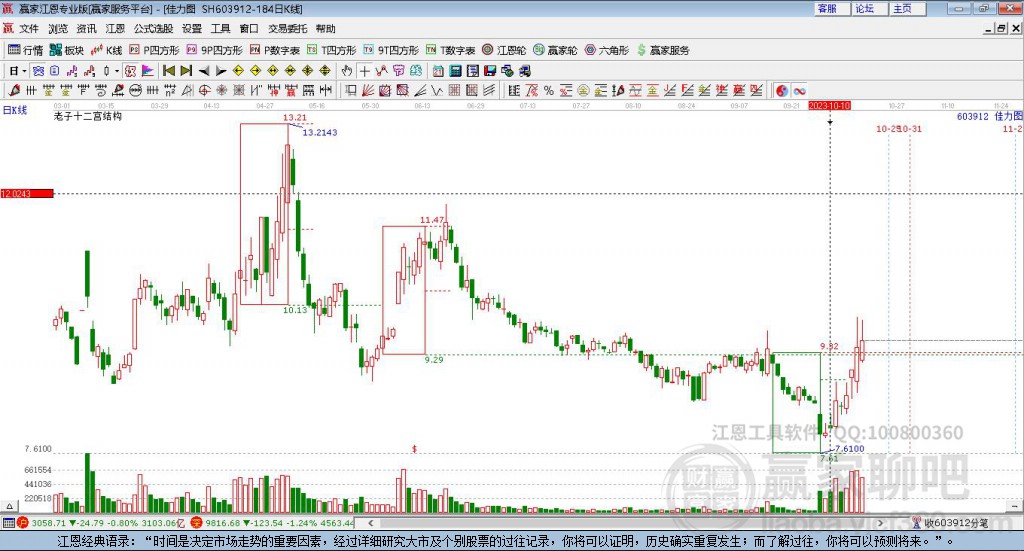The width and height of the screenshot is (1024, 551).
Task: Jump to the first bar
Action: click(x=168, y=71)
